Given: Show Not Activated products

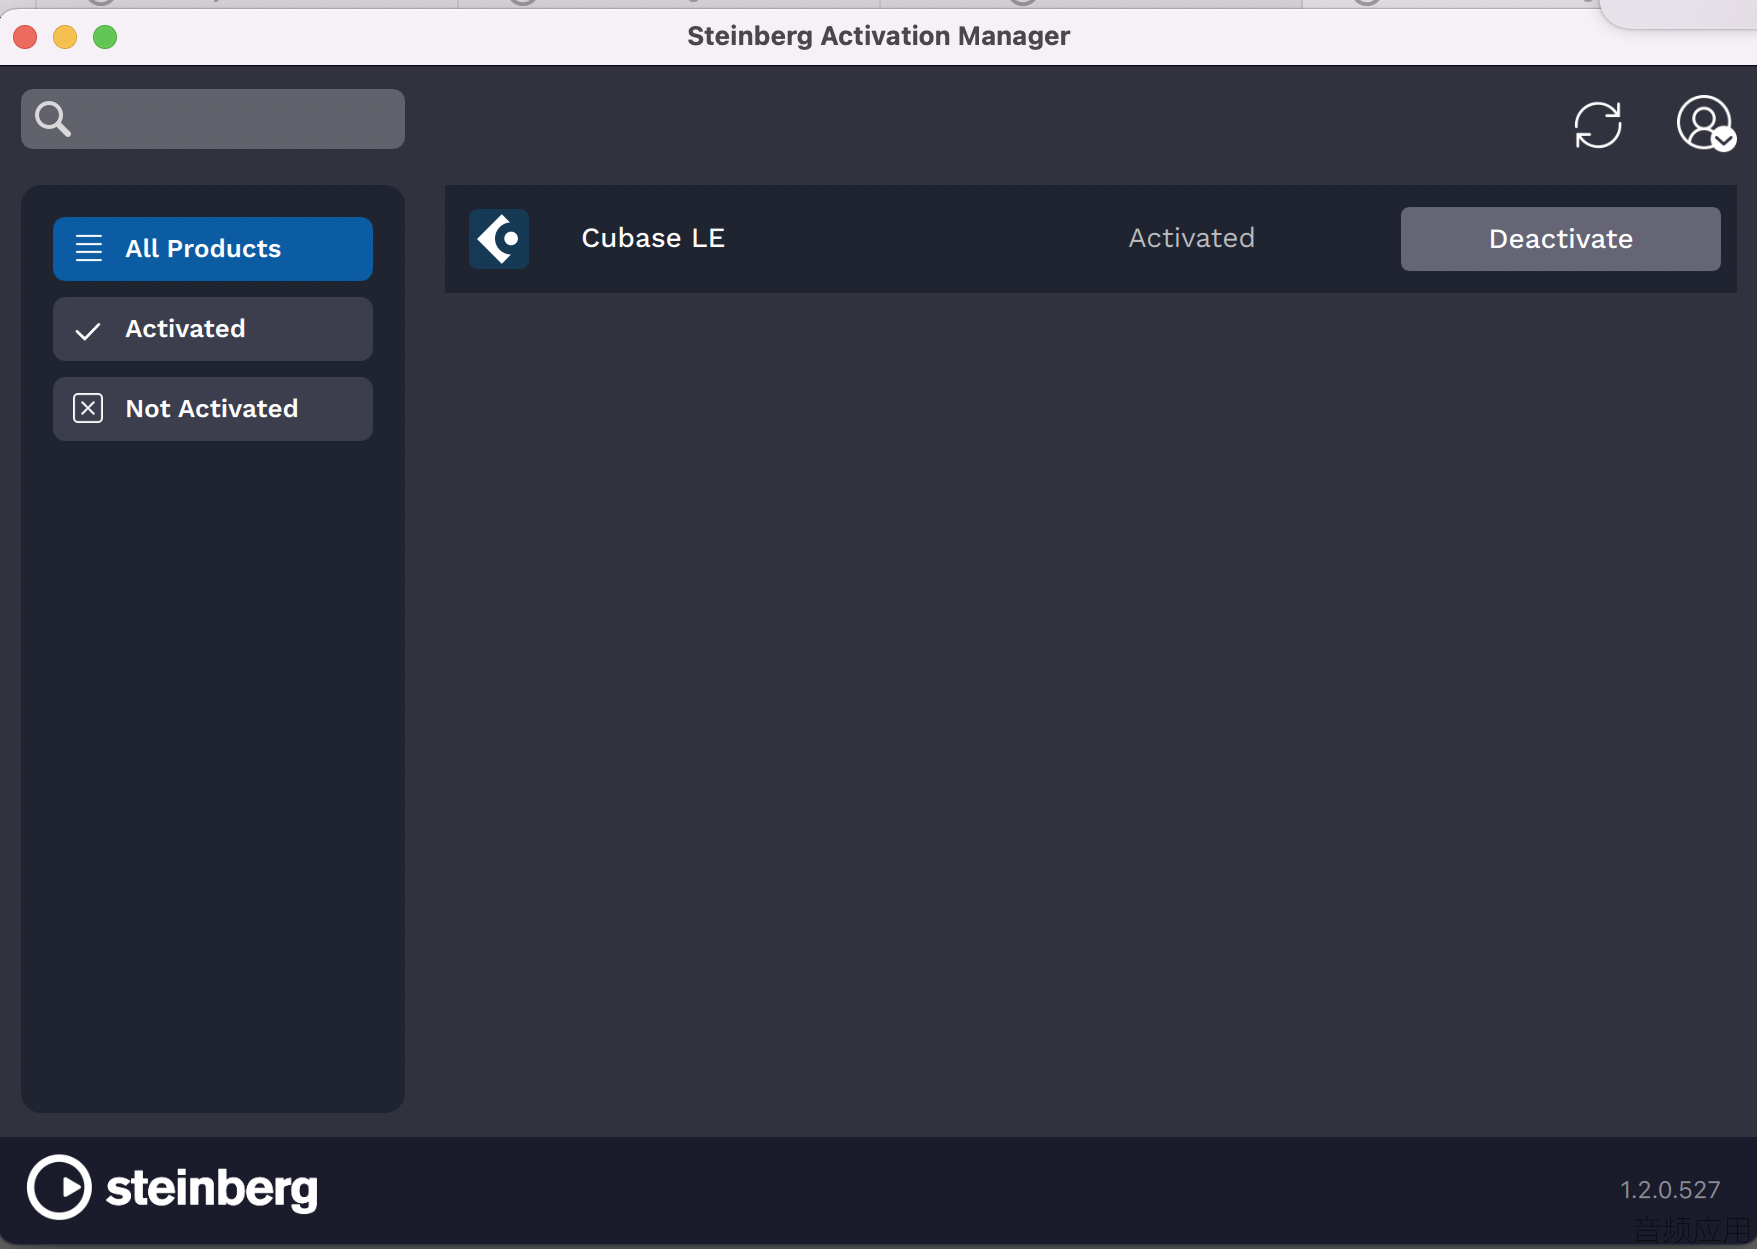Looking at the screenshot, I should (x=213, y=409).
